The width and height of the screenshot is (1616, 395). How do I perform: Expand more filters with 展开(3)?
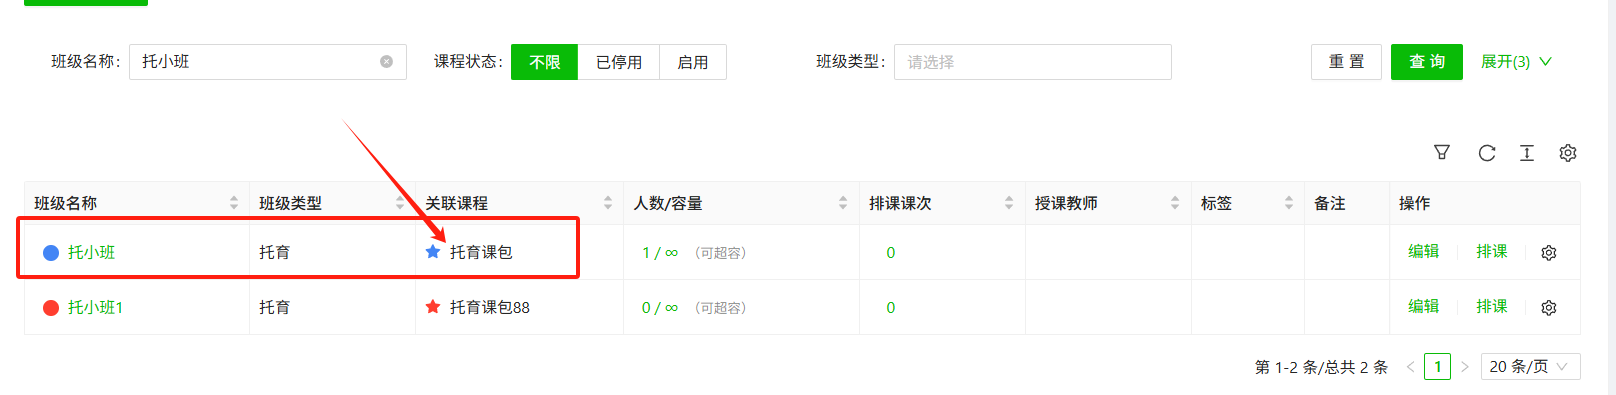1516,62
